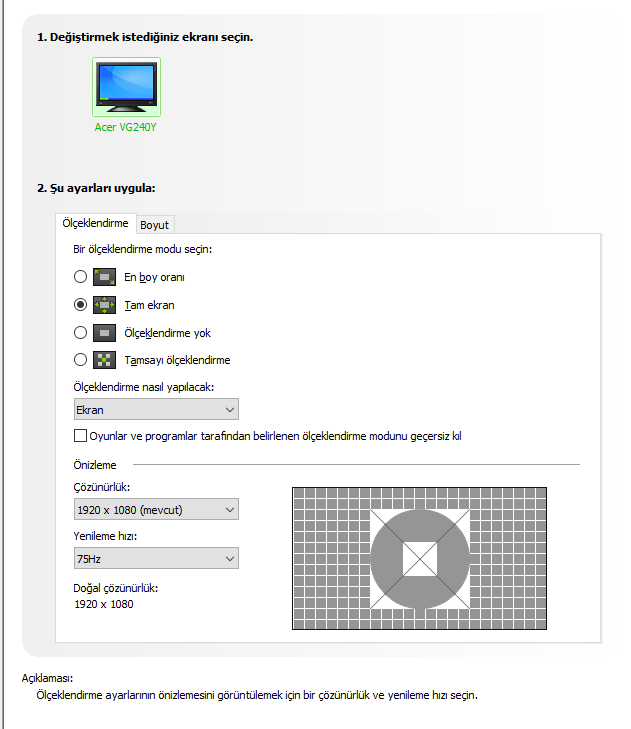Image resolution: width=631 pixels, height=729 pixels.
Task: Click the full-screen scaling mode icon
Action: [105, 305]
